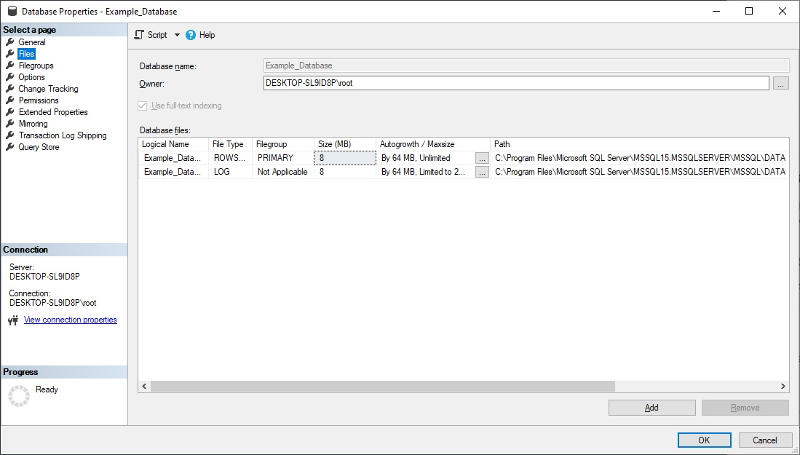Screen dimensions: 800x455
Task: Click the horizontal scrollbar left arrow
Action: 144,386
